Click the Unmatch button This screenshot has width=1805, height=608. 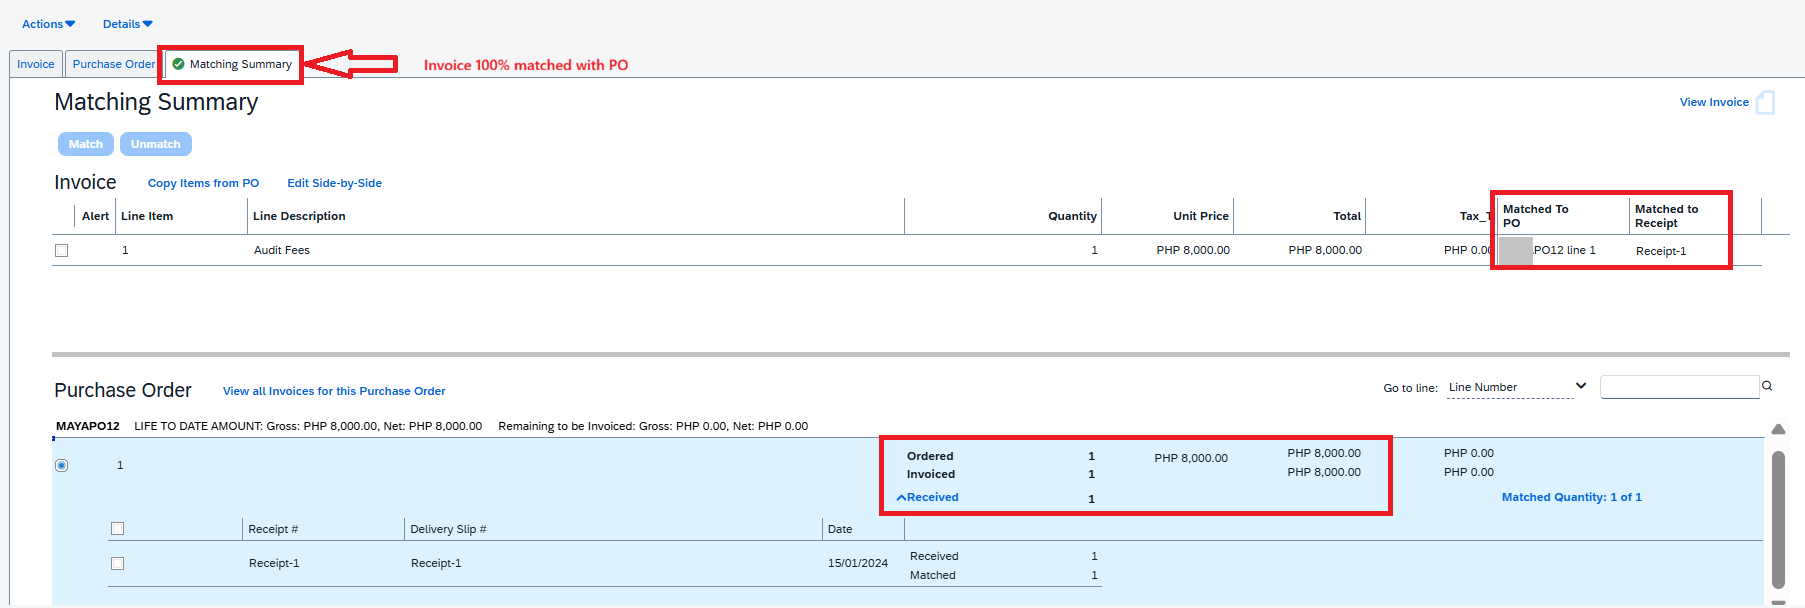click(x=156, y=144)
